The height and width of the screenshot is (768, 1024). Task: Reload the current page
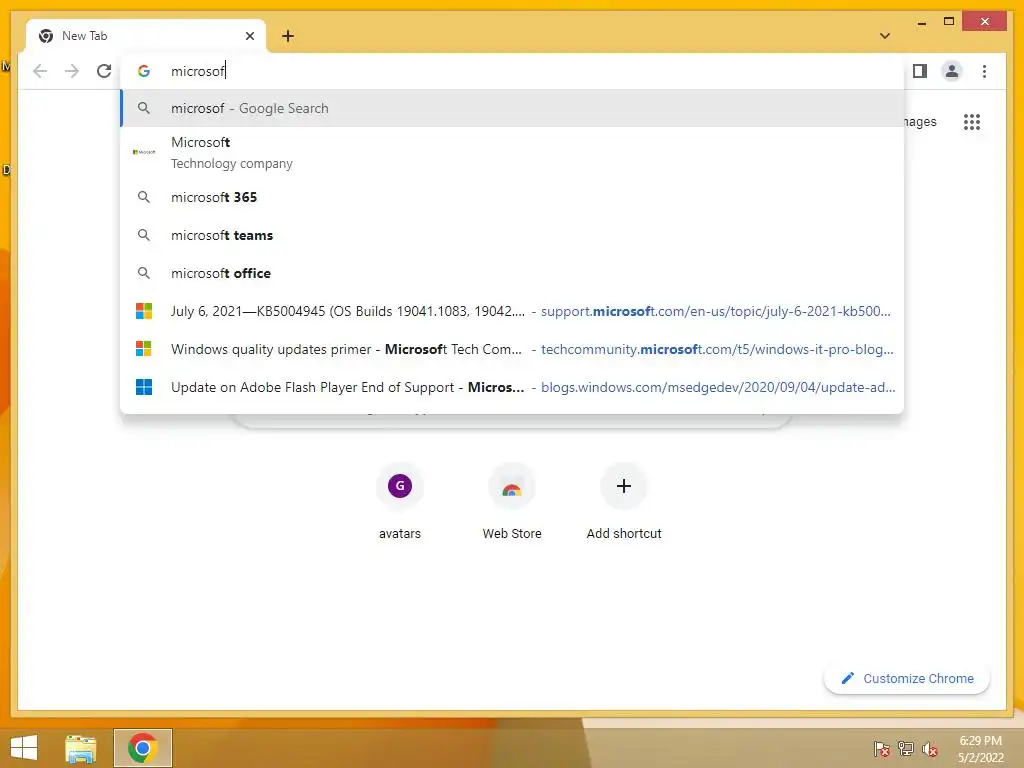[104, 71]
